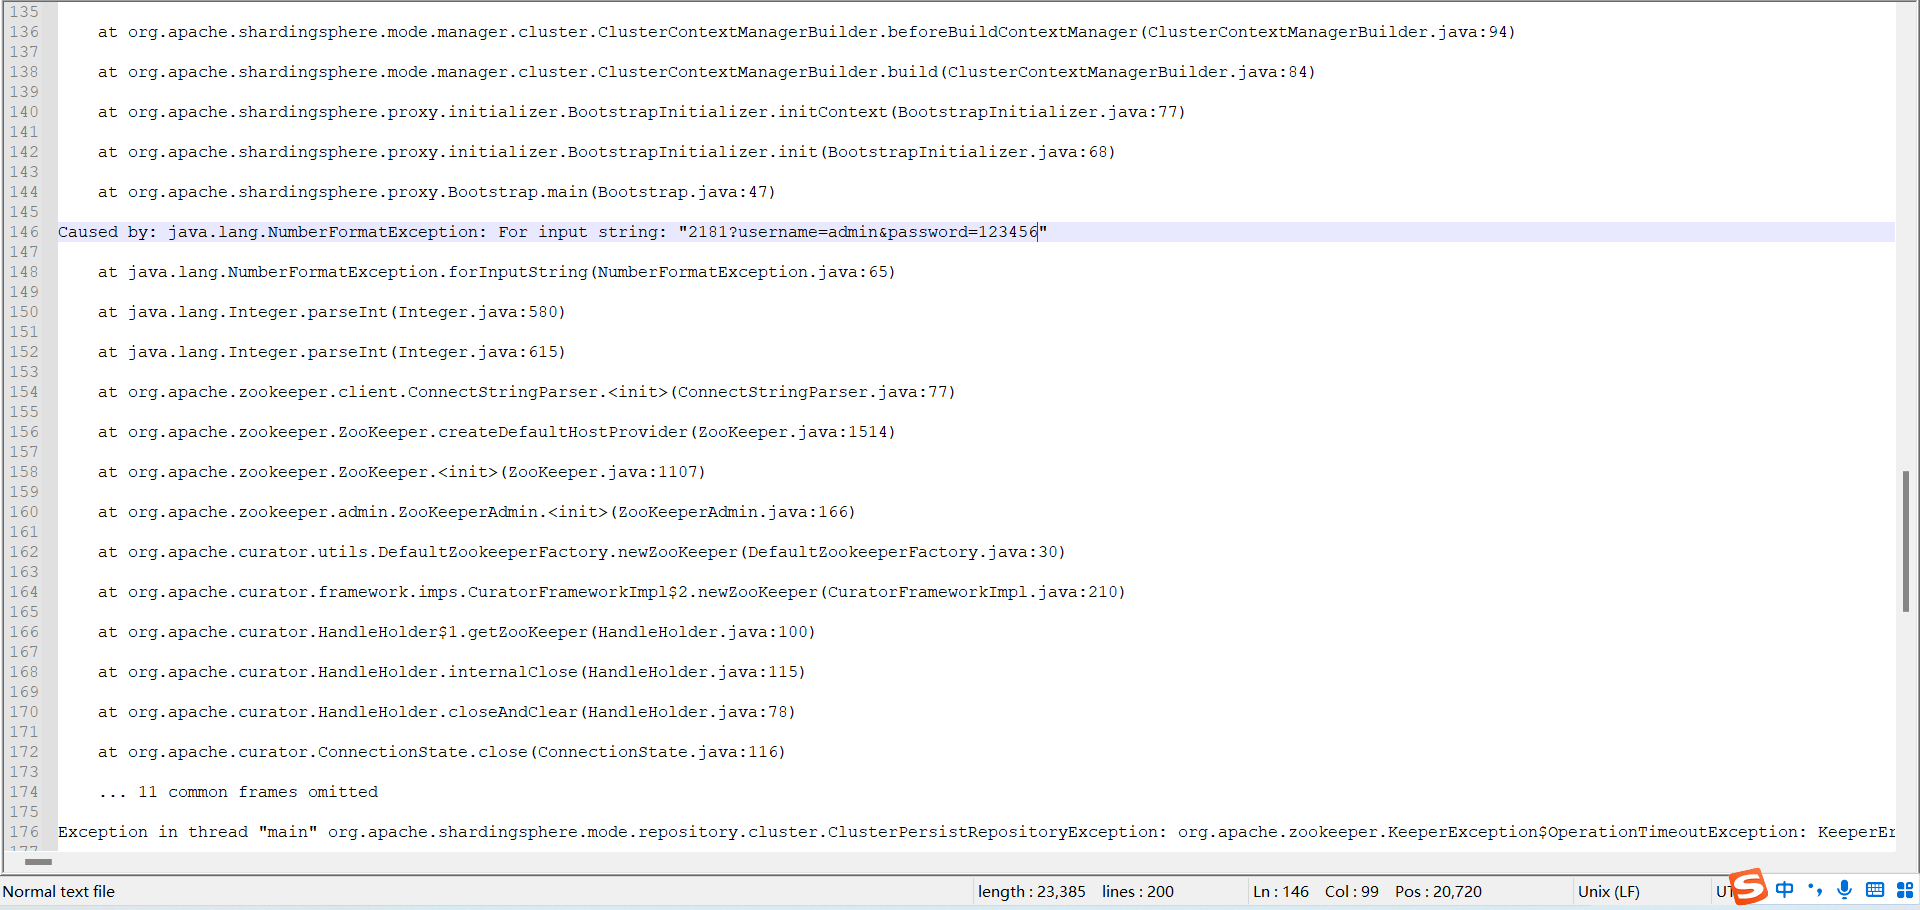Screen dimensions: 1920x910
Task: Click the IME voice input microphone
Action: [1845, 890]
